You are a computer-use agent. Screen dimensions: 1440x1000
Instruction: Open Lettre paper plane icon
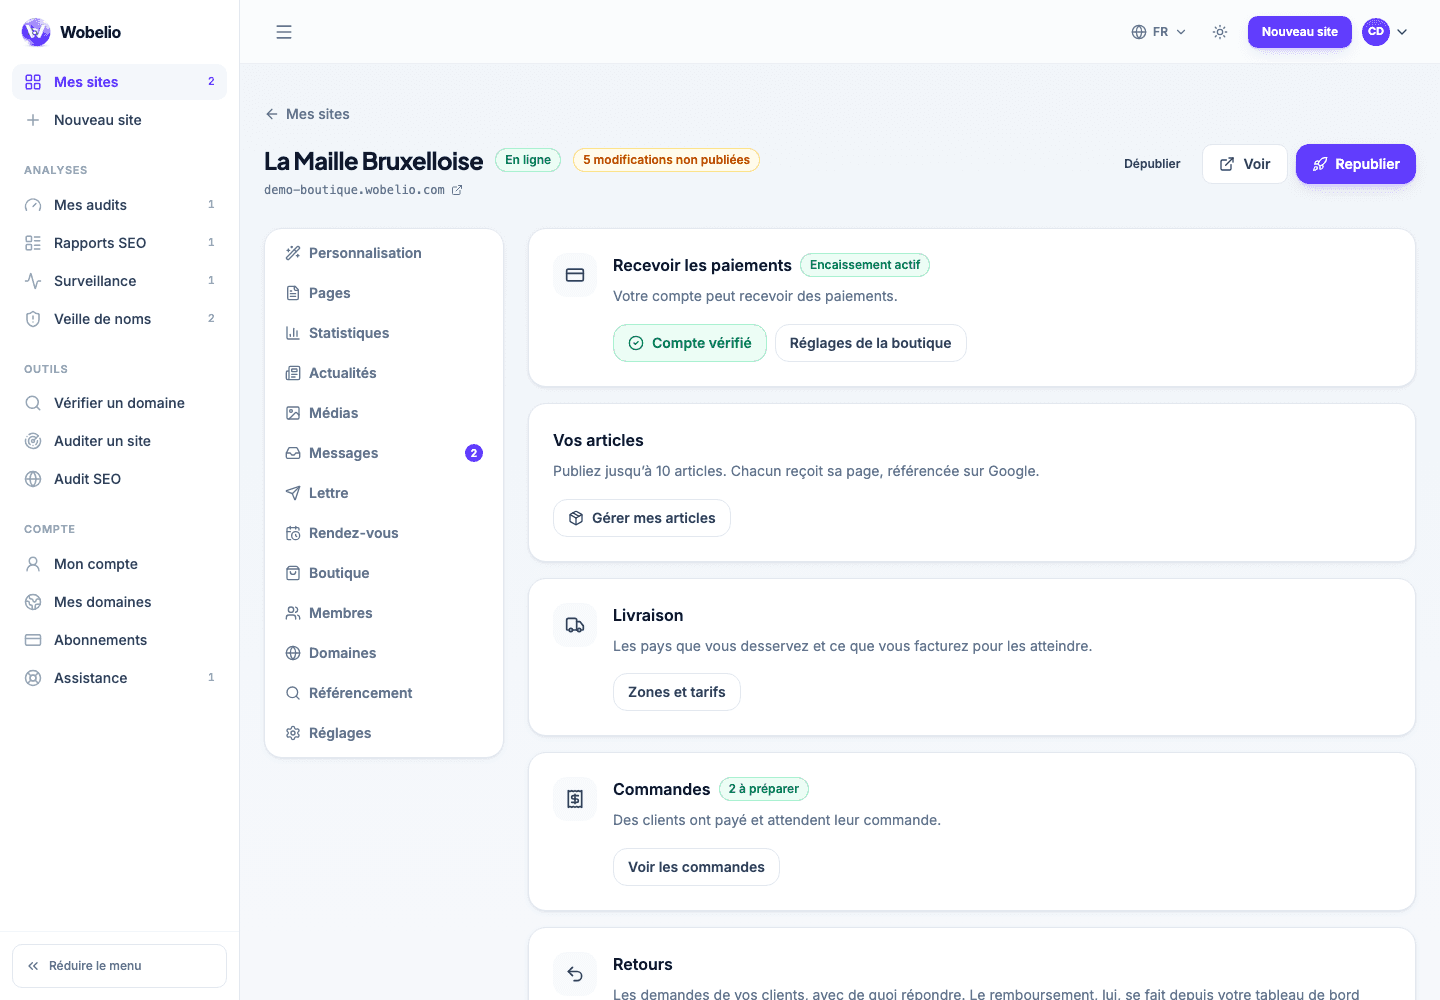[293, 493]
